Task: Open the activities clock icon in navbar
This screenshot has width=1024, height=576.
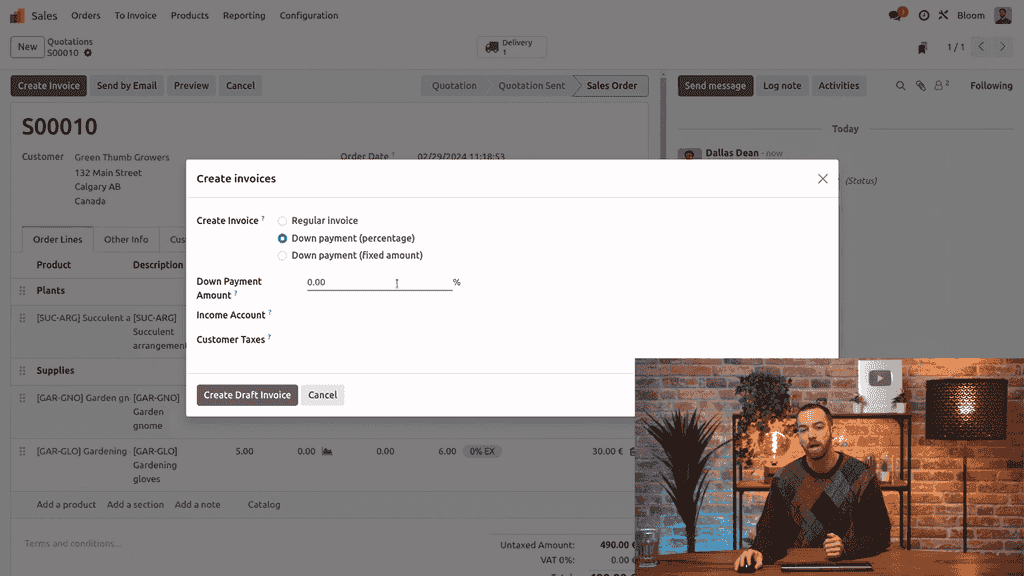Action: click(924, 16)
